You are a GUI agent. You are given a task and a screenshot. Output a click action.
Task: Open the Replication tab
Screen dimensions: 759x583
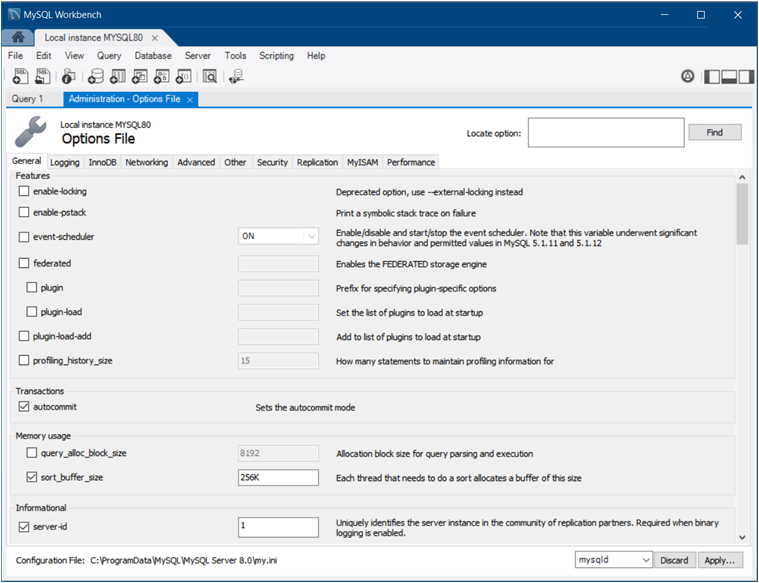coord(317,162)
